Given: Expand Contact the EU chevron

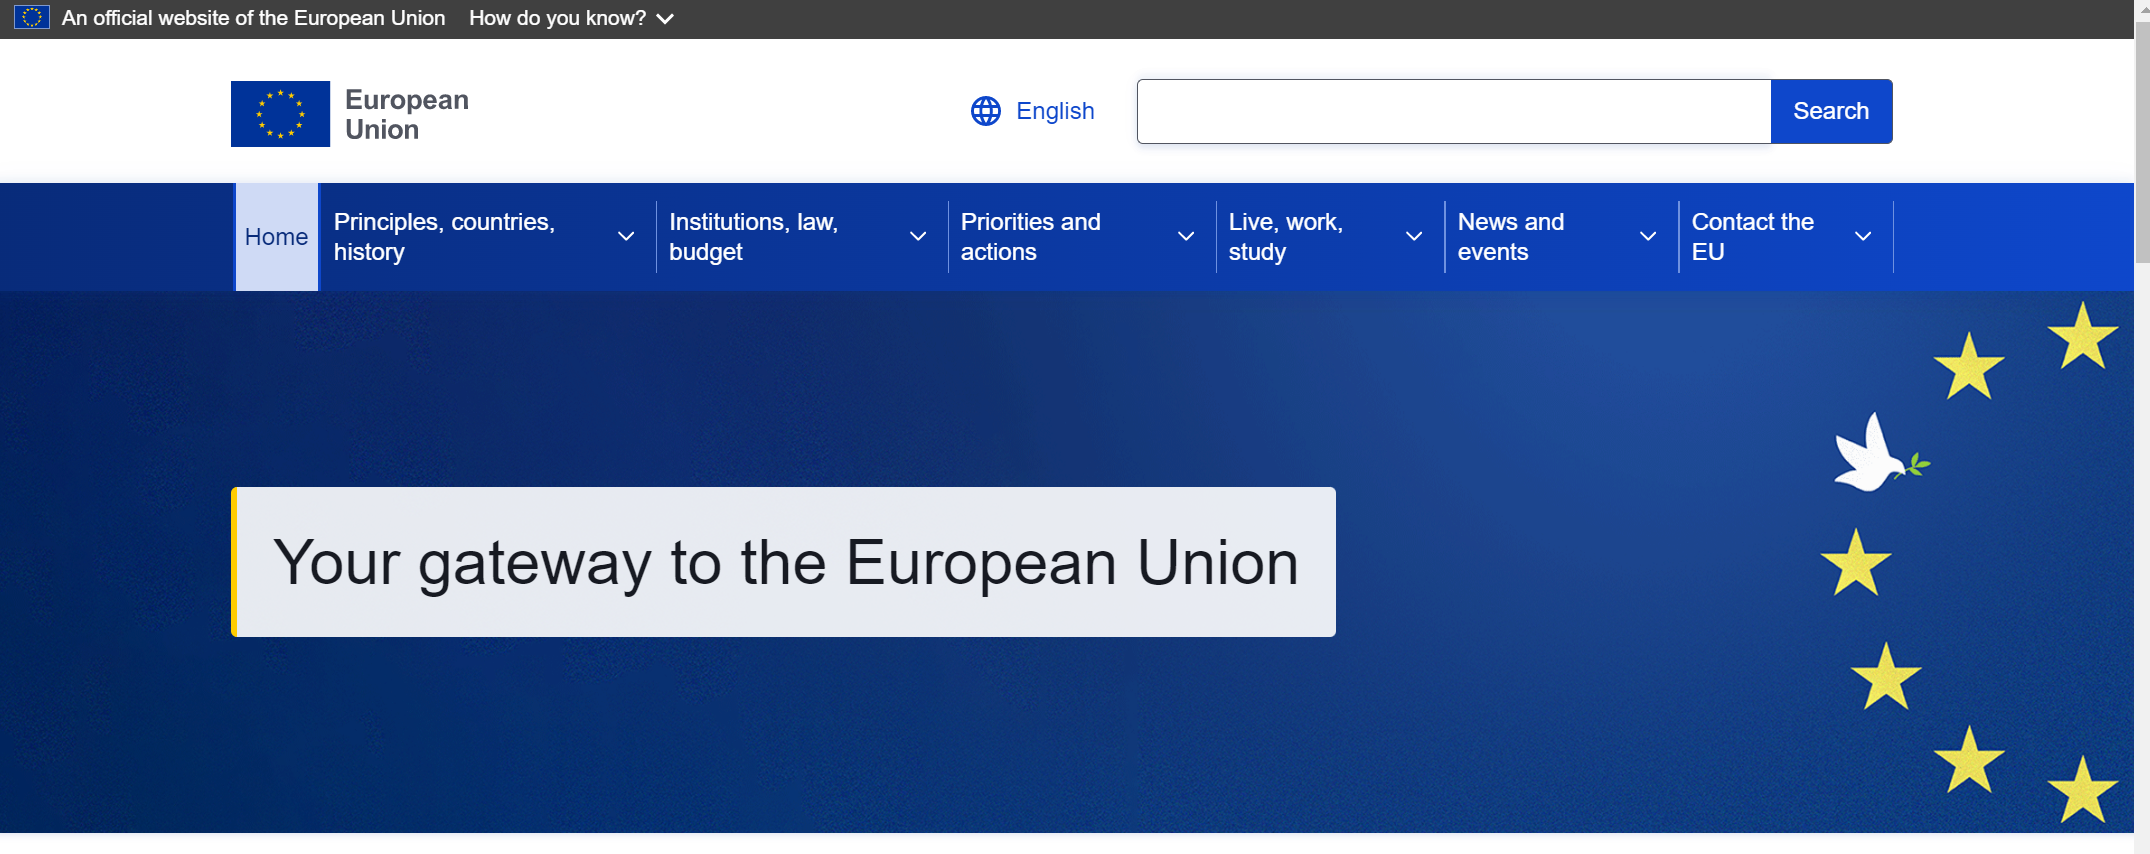Looking at the screenshot, I should pyautogui.click(x=1863, y=237).
